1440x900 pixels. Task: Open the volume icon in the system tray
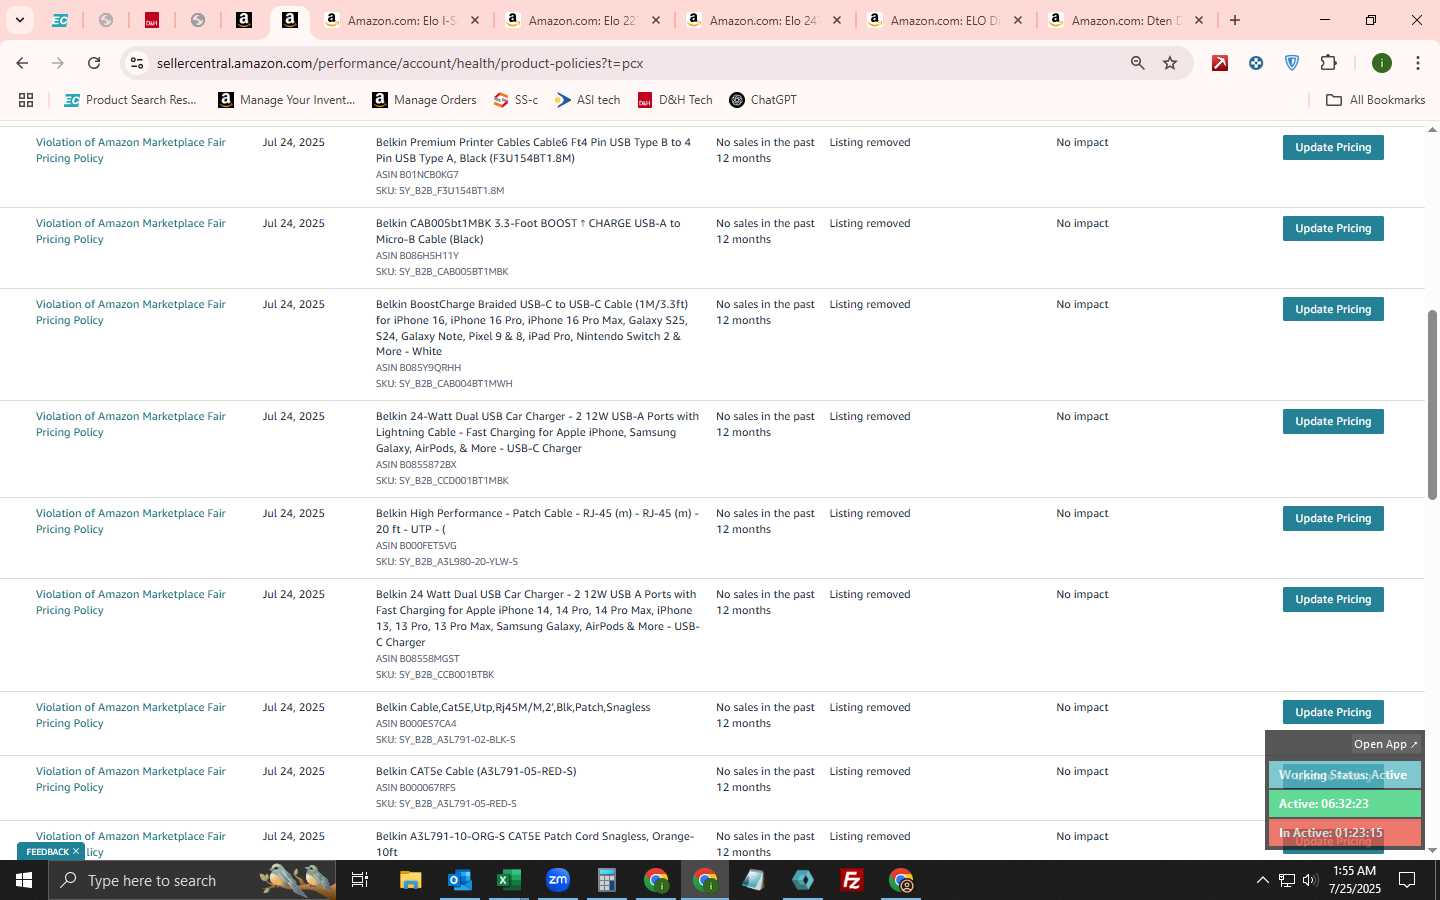pyautogui.click(x=1310, y=880)
